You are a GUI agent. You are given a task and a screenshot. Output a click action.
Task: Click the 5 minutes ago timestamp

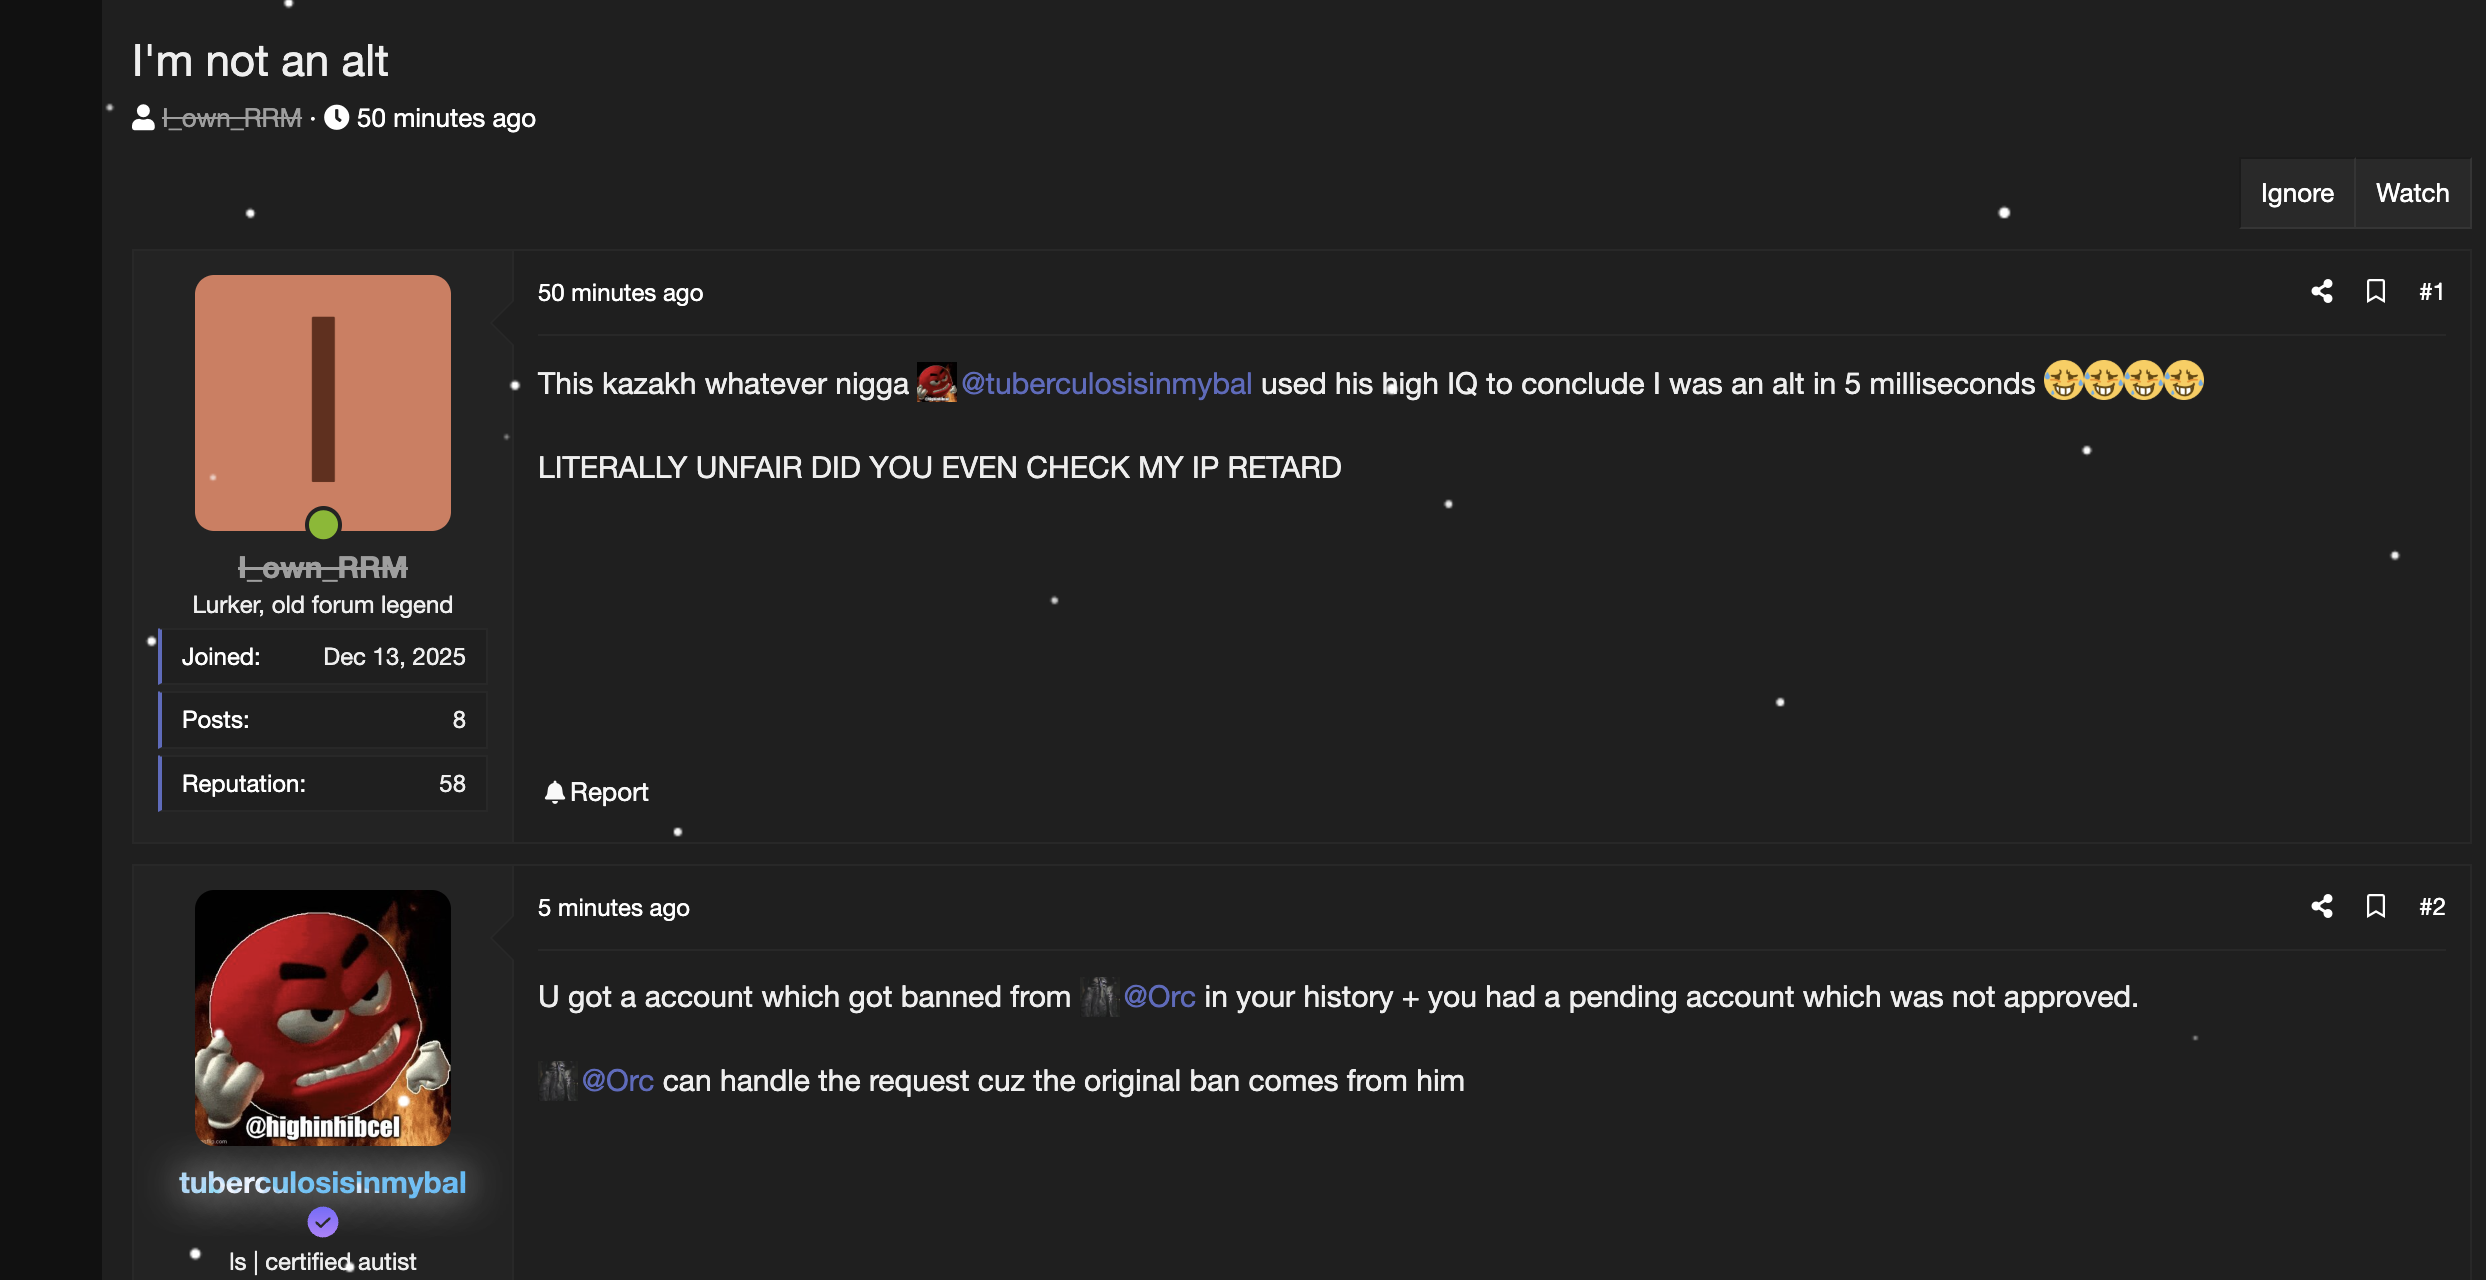614,908
